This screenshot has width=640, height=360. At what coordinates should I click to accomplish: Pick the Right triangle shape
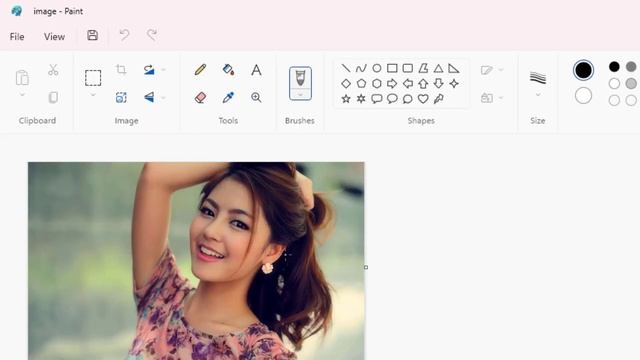pyautogui.click(x=454, y=68)
